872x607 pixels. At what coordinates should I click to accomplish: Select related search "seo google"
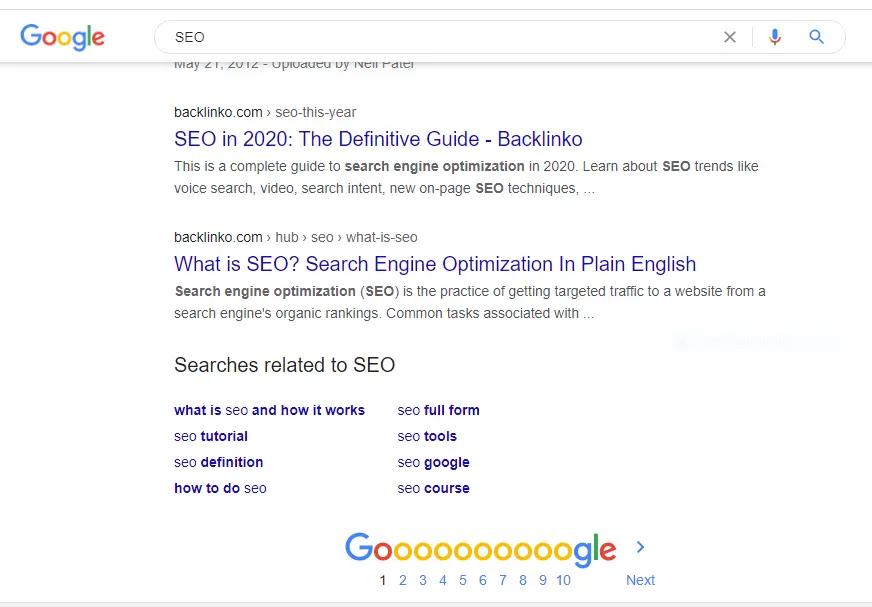[x=433, y=462]
